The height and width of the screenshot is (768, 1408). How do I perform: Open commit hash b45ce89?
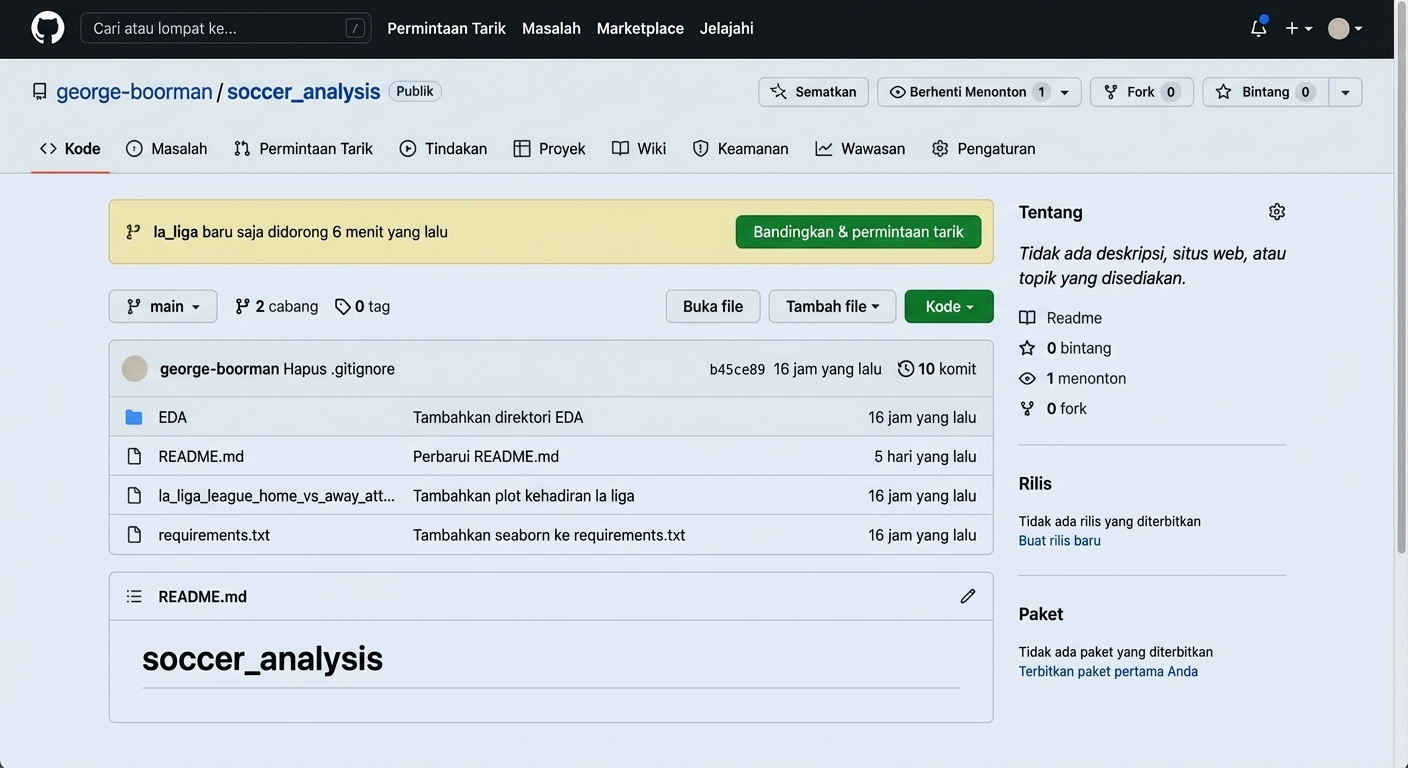coord(737,370)
